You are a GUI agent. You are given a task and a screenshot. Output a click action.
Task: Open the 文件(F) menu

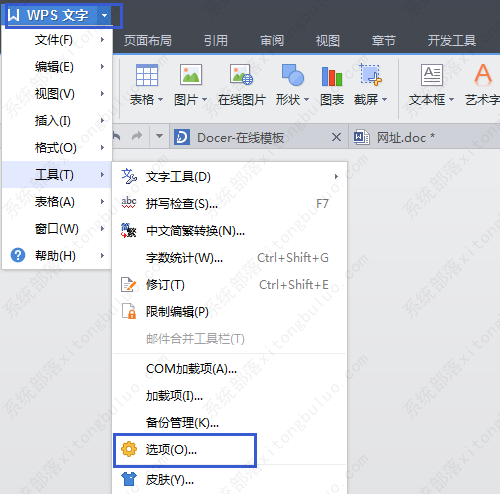coord(57,40)
